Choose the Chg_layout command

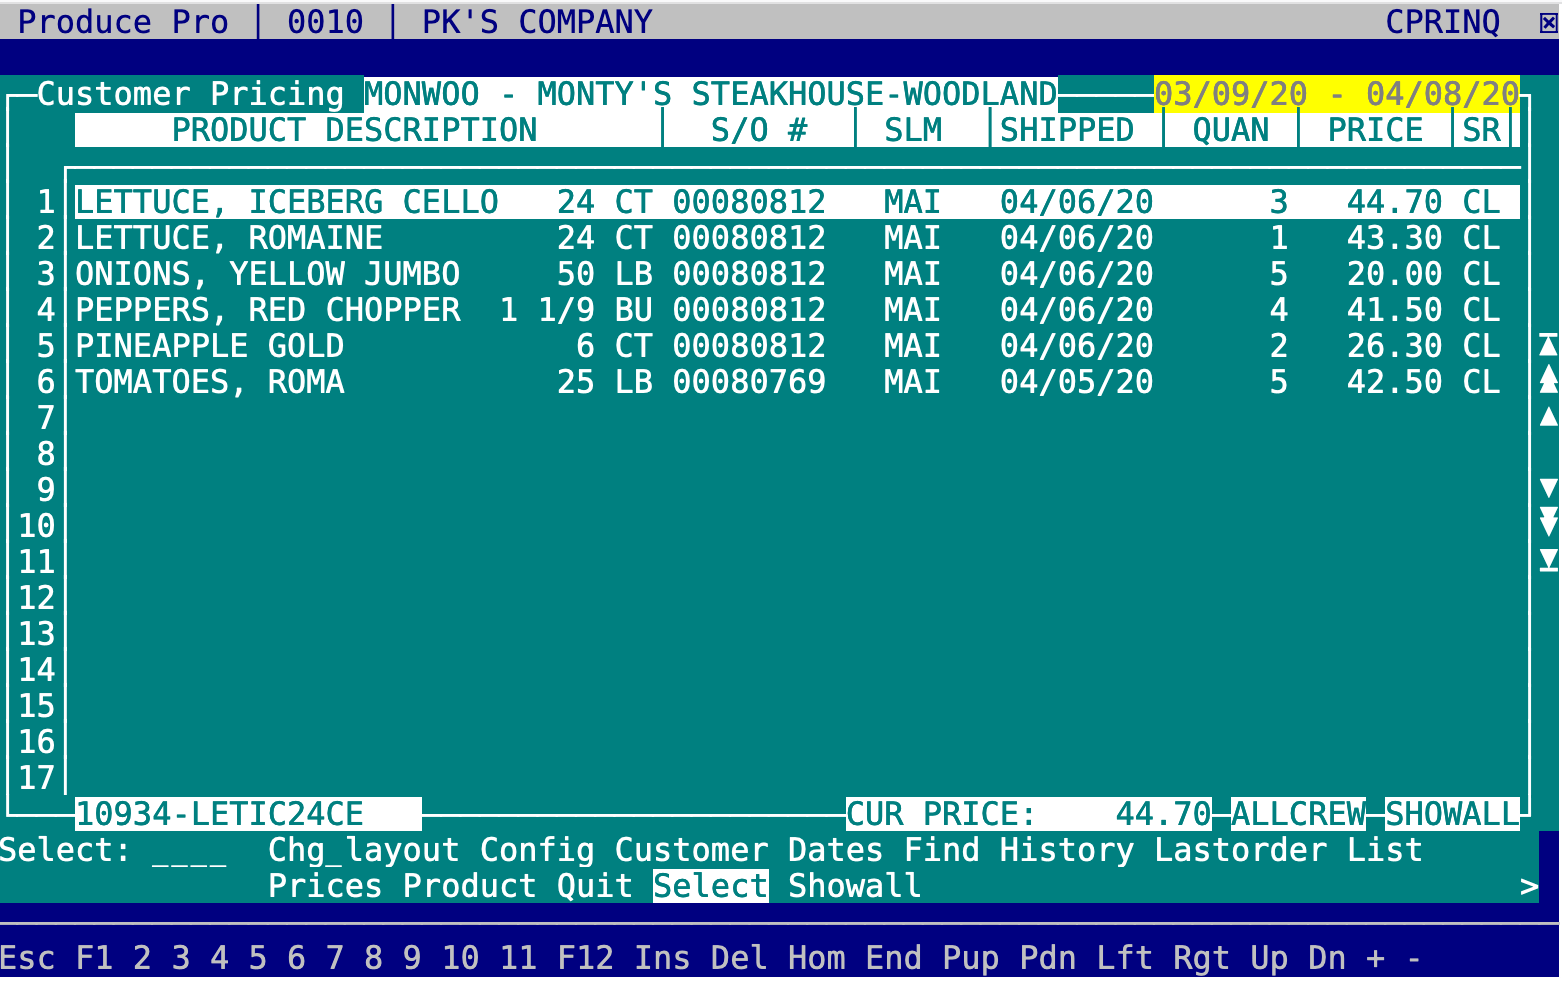click(x=364, y=850)
